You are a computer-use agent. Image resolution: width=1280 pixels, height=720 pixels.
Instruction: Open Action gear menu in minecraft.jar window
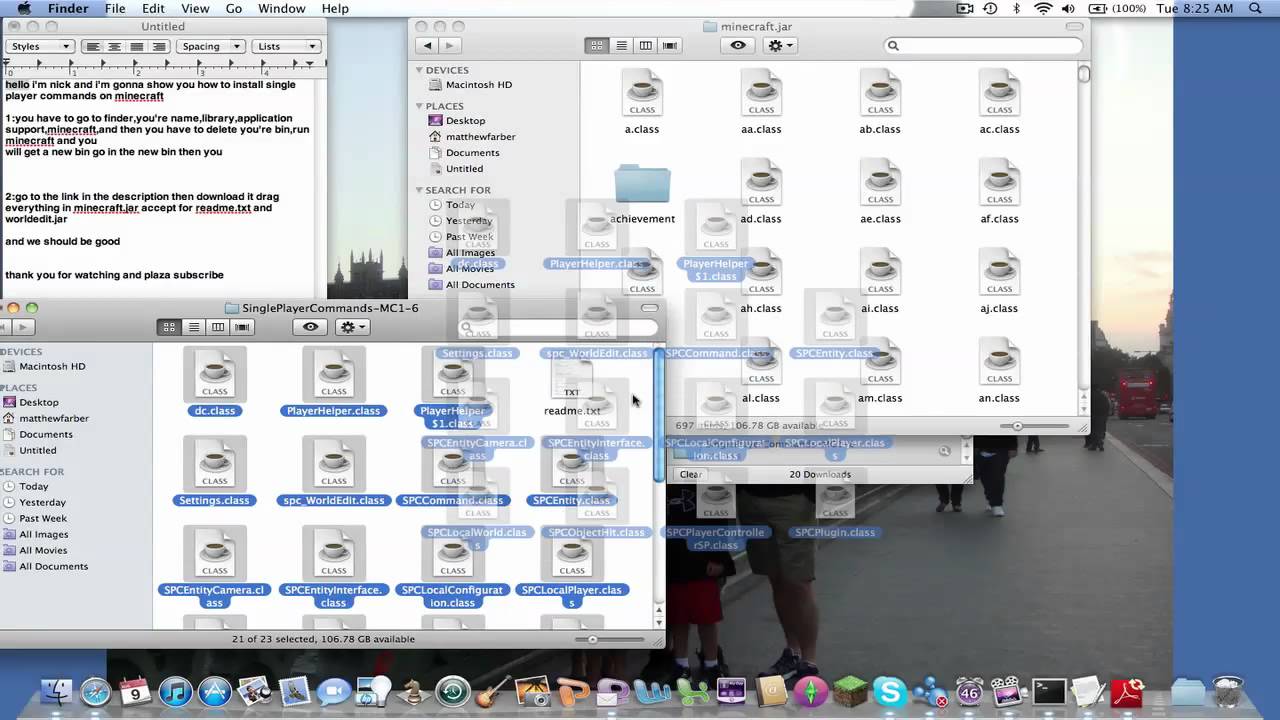pyautogui.click(x=779, y=45)
